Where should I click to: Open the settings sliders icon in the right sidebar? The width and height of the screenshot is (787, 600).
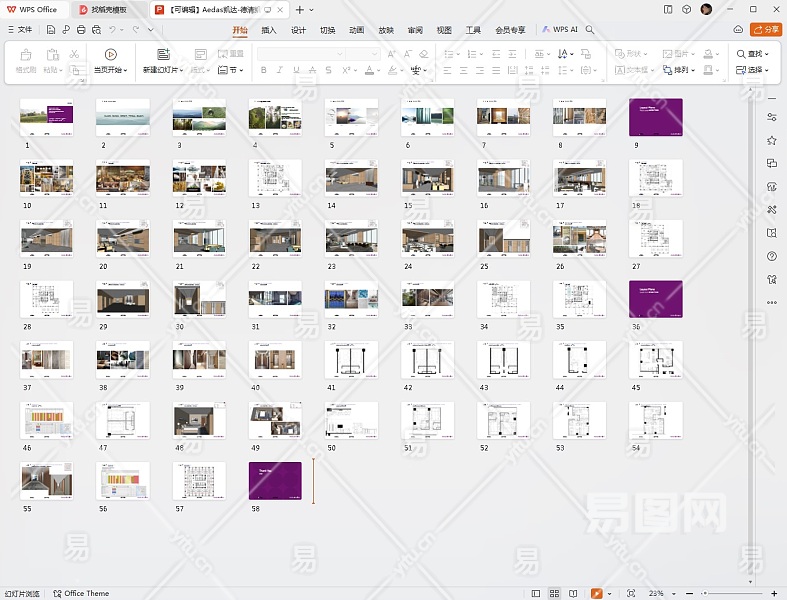(x=771, y=116)
